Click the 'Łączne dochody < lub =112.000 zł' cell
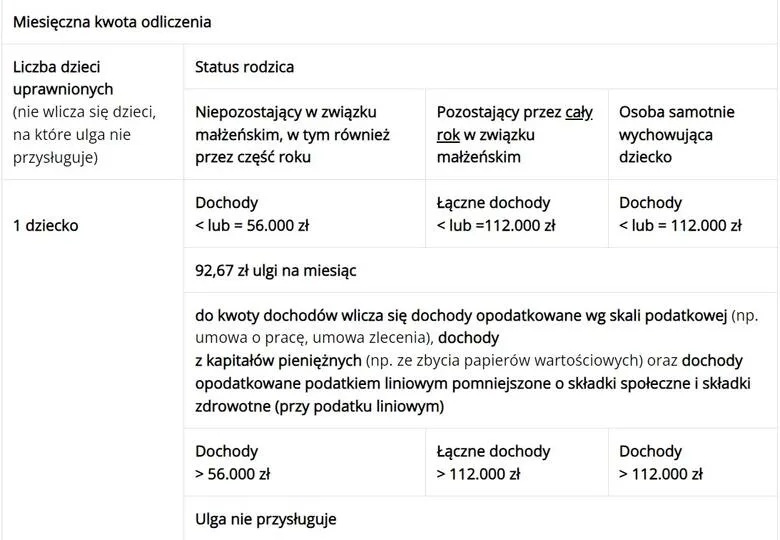The image size is (780, 540). coord(496,214)
